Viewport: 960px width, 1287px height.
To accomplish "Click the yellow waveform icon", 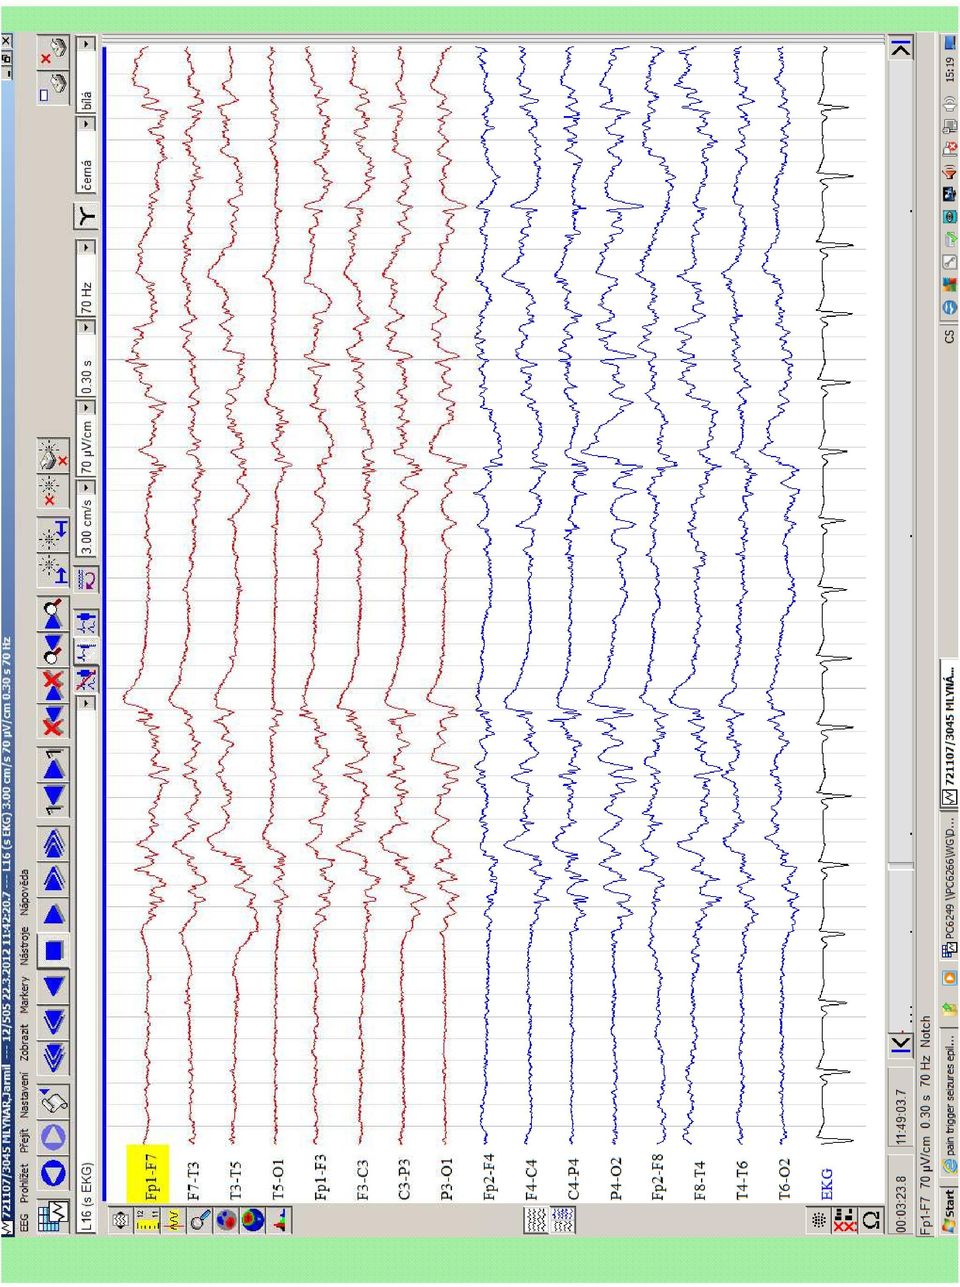I will click(x=172, y=1220).
